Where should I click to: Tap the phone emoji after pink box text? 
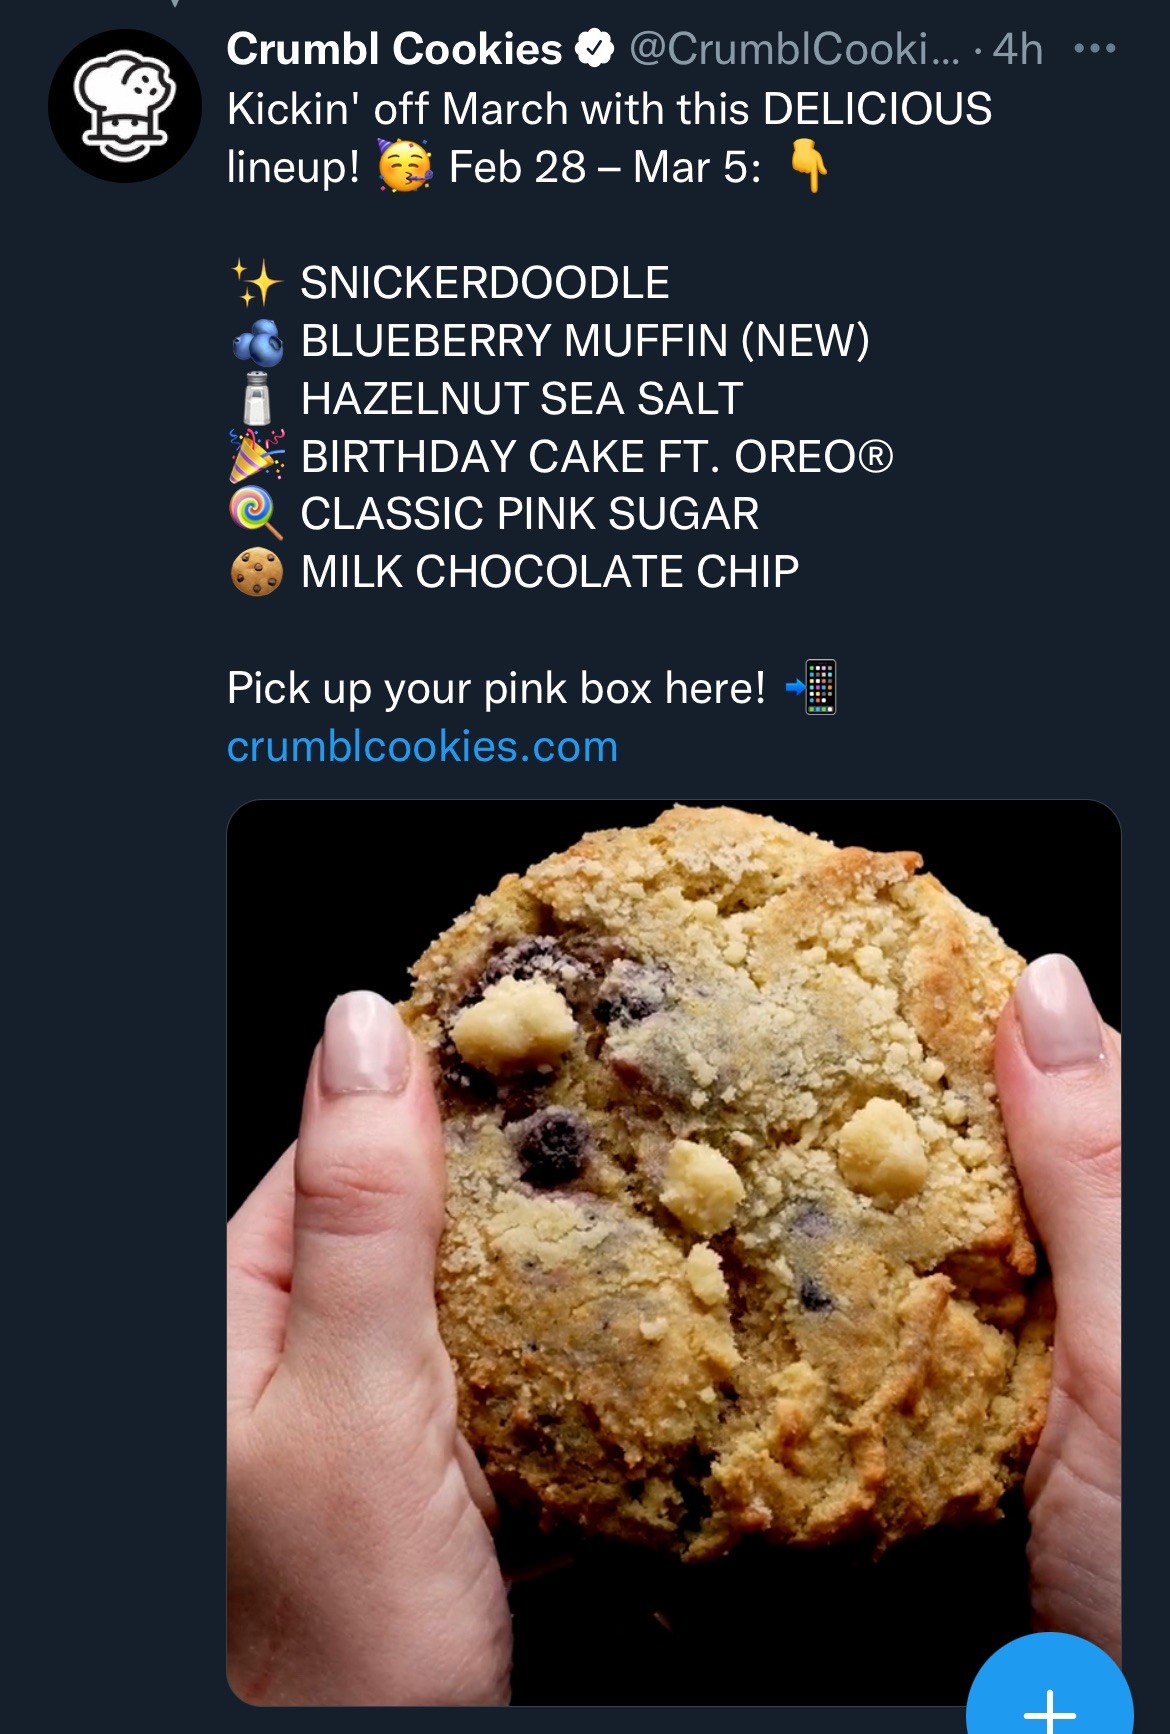click(x=811, y=687)
